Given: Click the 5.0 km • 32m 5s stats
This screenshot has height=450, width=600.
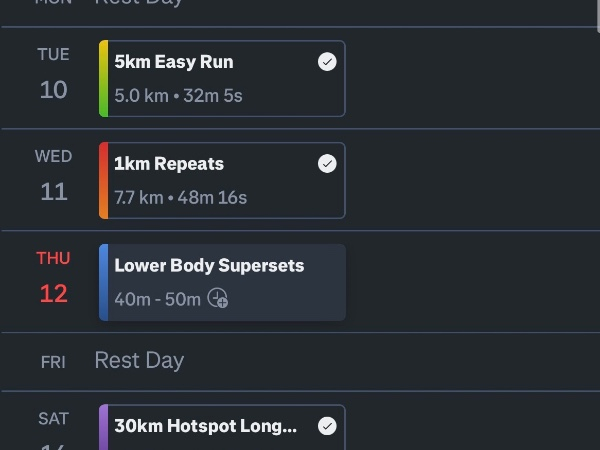Looking at the screenshot, I should tap(178, 96).
